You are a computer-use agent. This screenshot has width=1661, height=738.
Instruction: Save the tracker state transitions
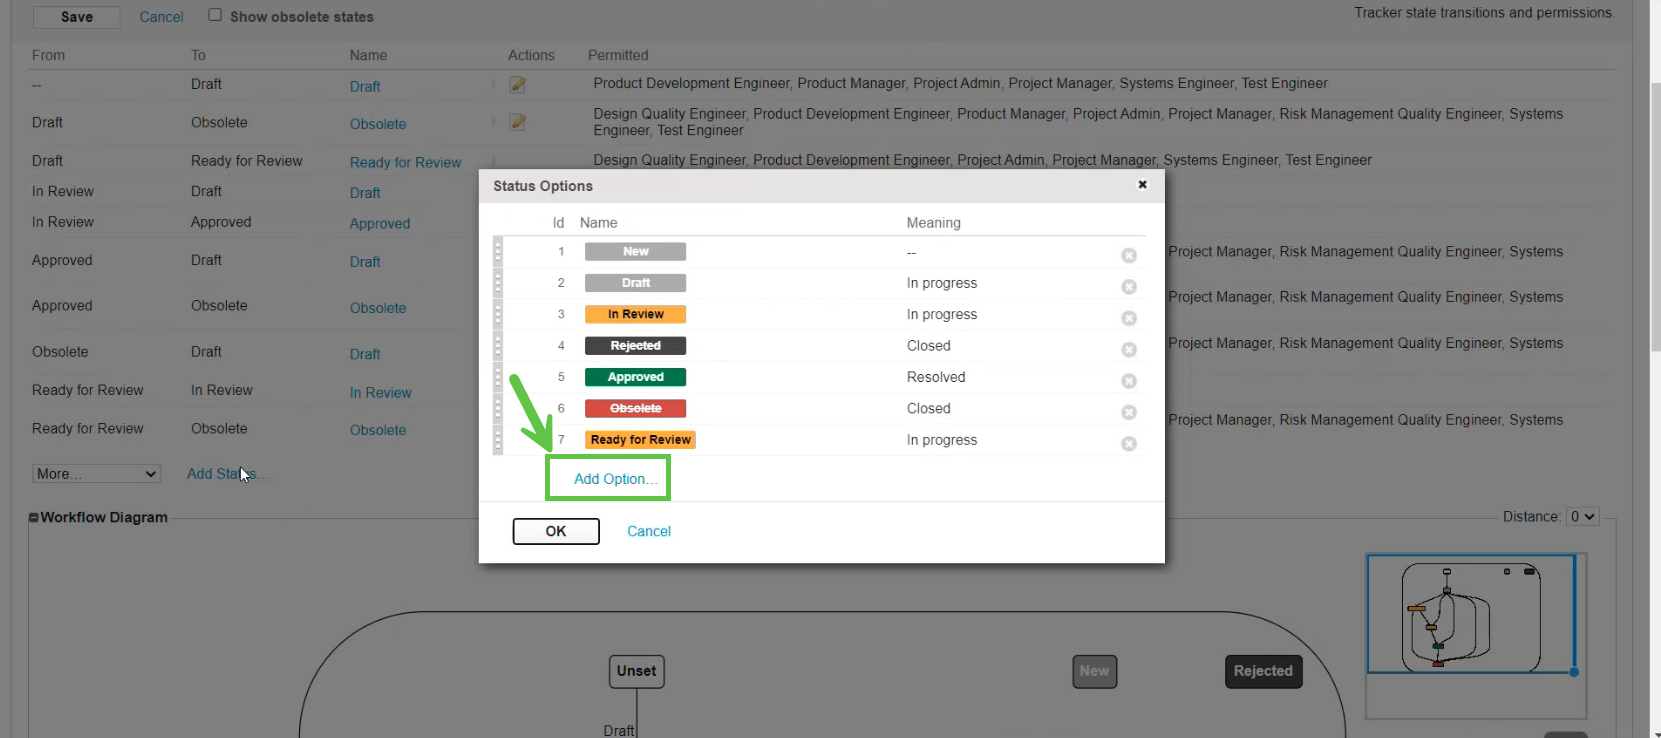[x=77, y=17]
